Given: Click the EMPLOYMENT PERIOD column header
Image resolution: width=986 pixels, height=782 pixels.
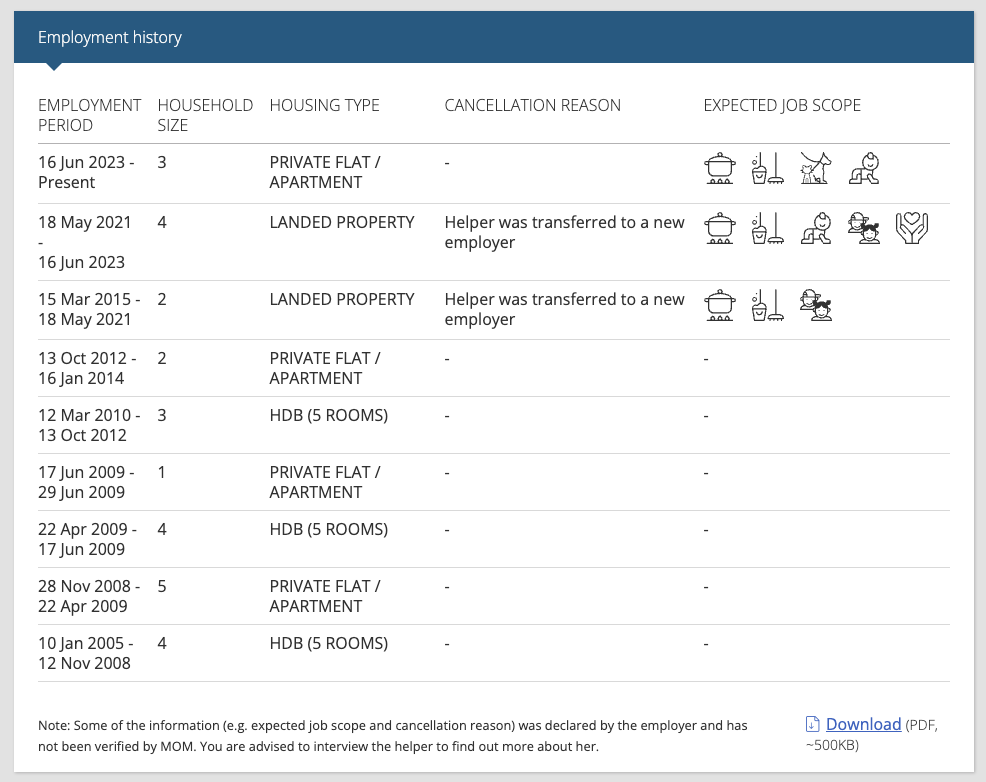Looking at the screenshot, I should tap(89, 115).
